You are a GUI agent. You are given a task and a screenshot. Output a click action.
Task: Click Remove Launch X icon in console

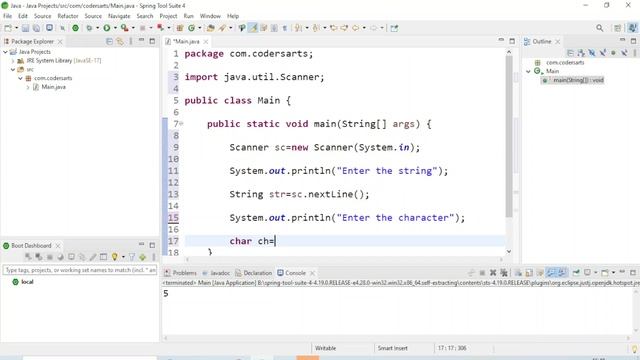(x=493, y=273)
